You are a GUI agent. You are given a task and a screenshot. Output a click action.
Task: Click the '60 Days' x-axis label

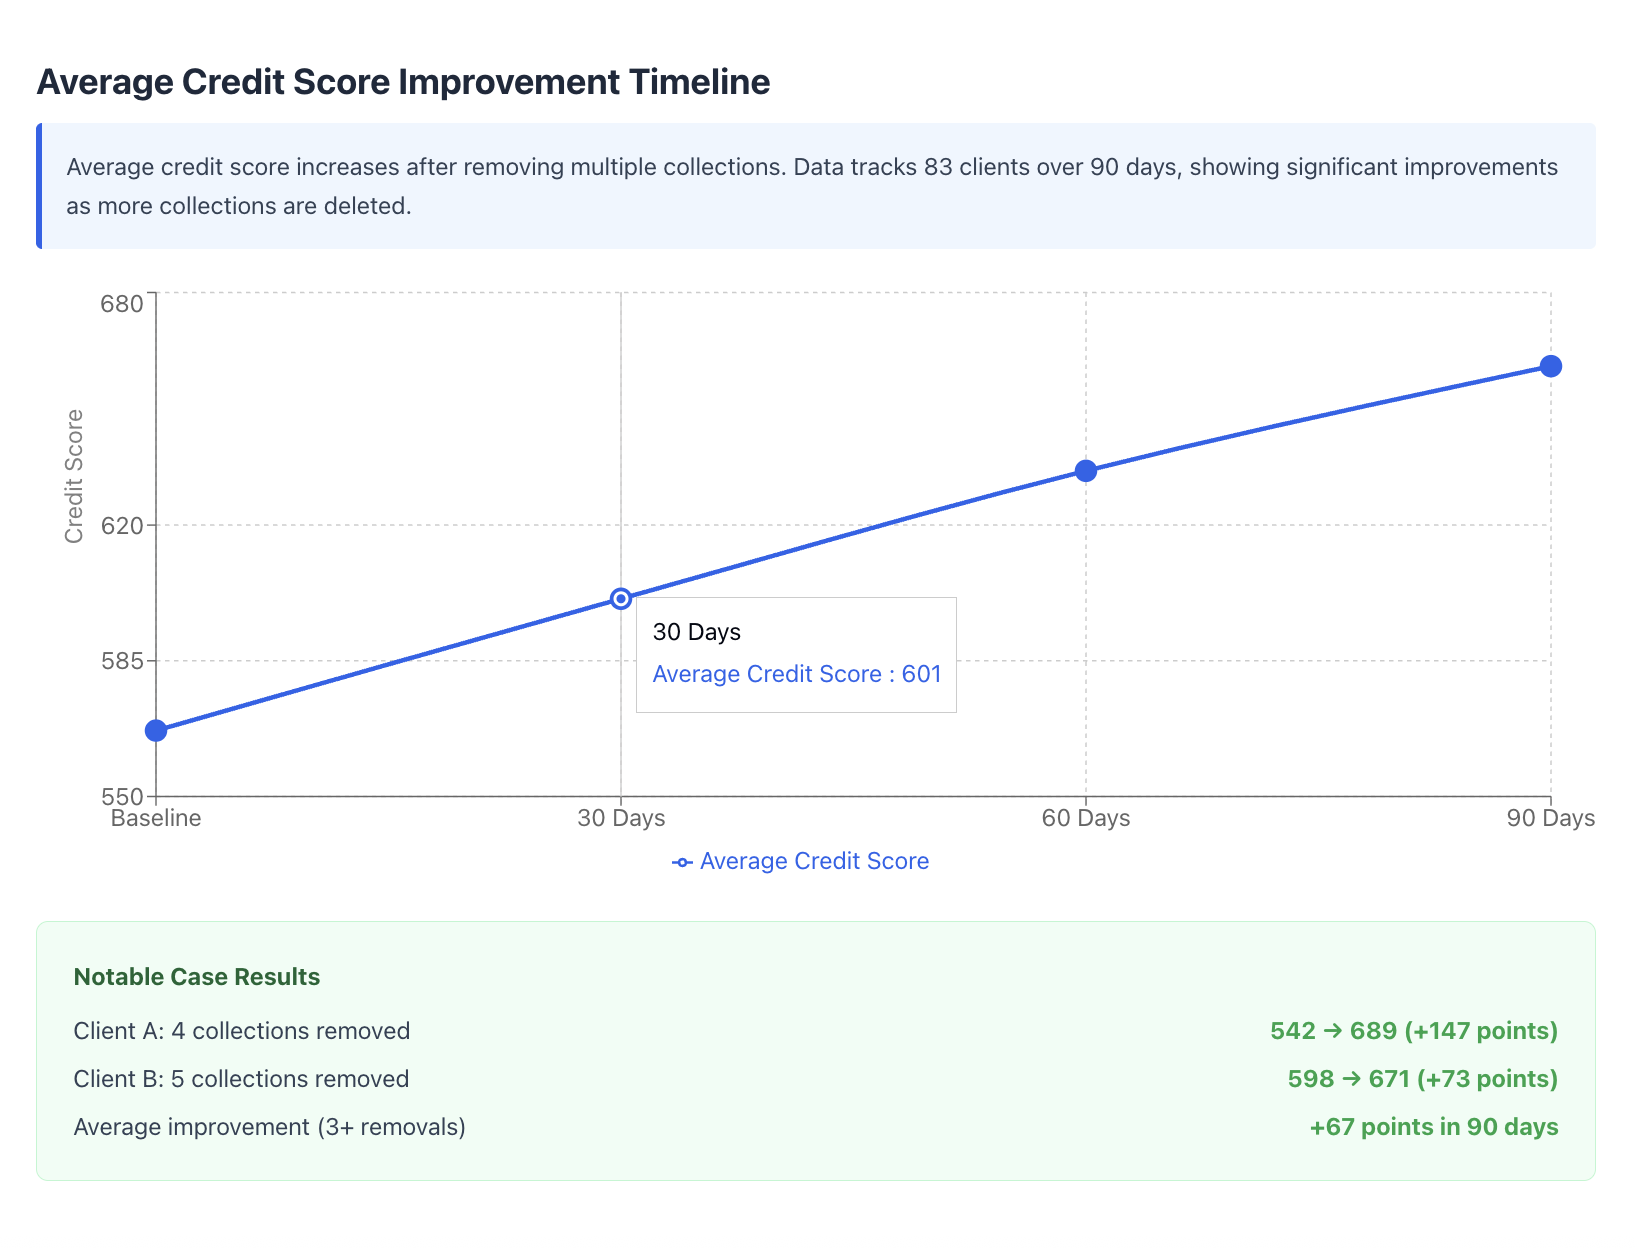click(x=1086, y=818)
